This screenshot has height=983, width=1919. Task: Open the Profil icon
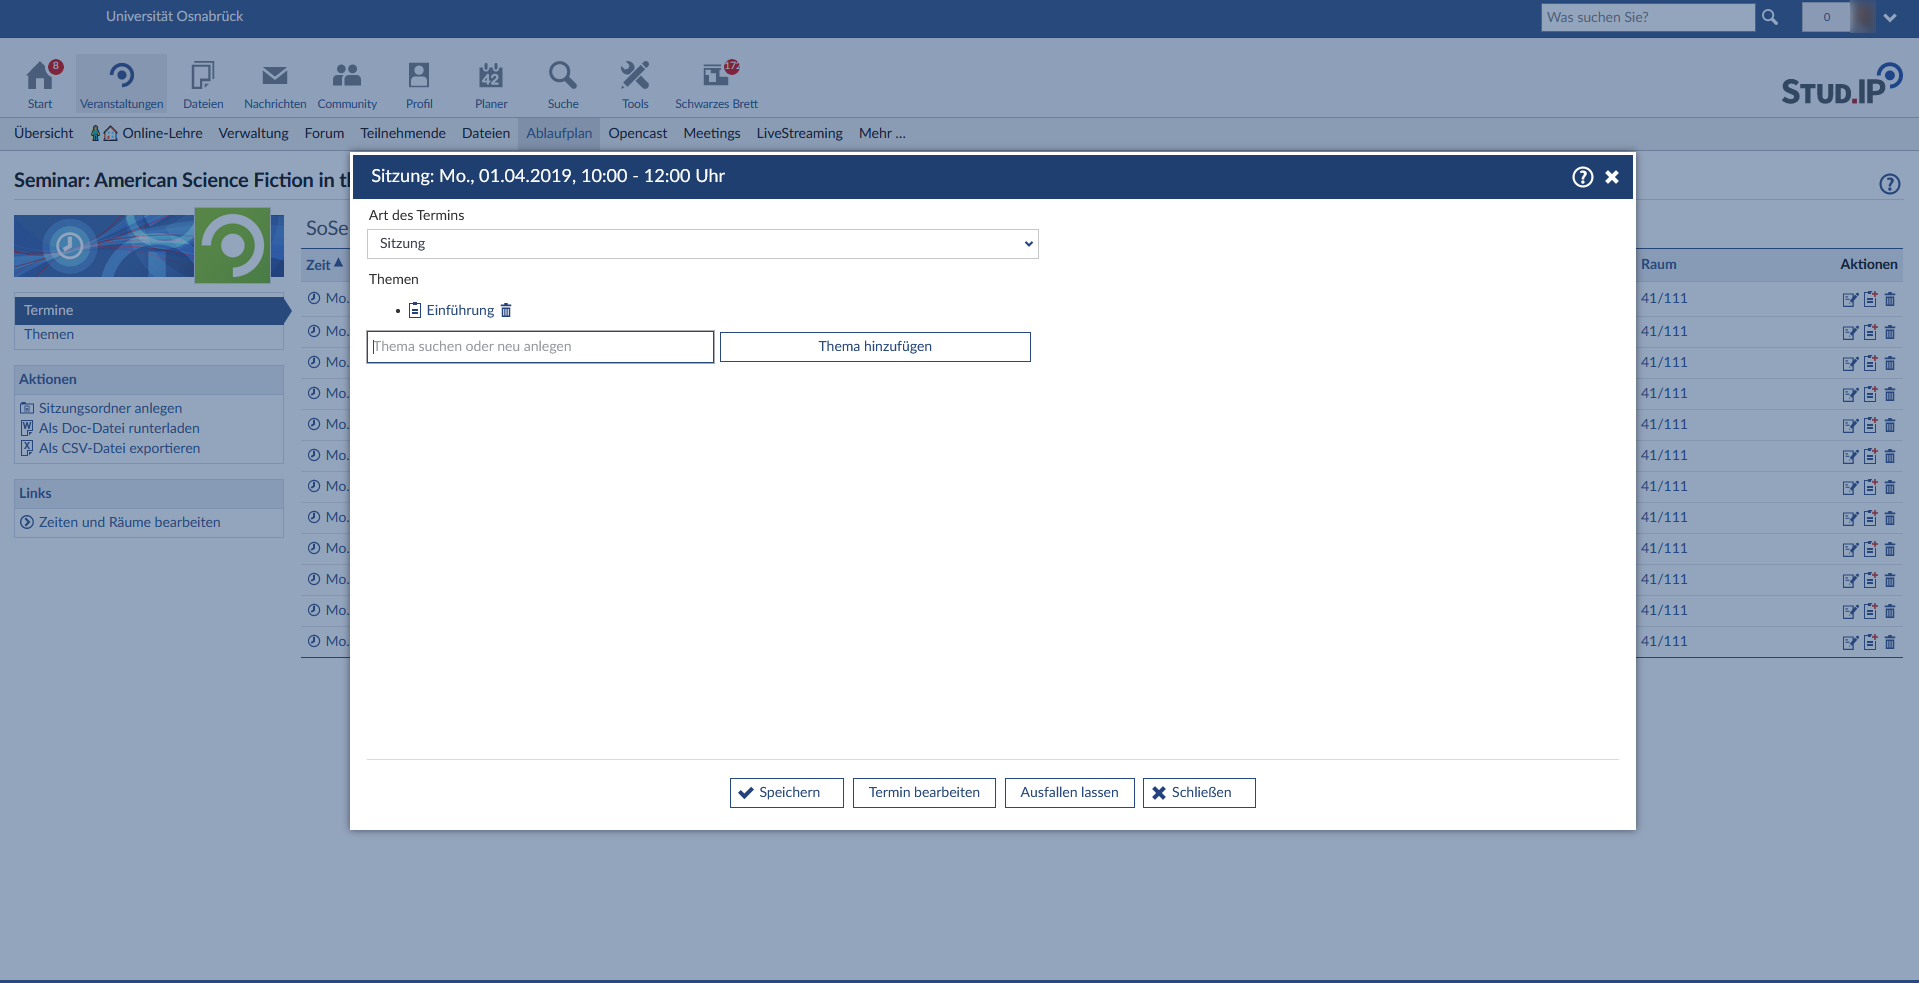[419, 76]
